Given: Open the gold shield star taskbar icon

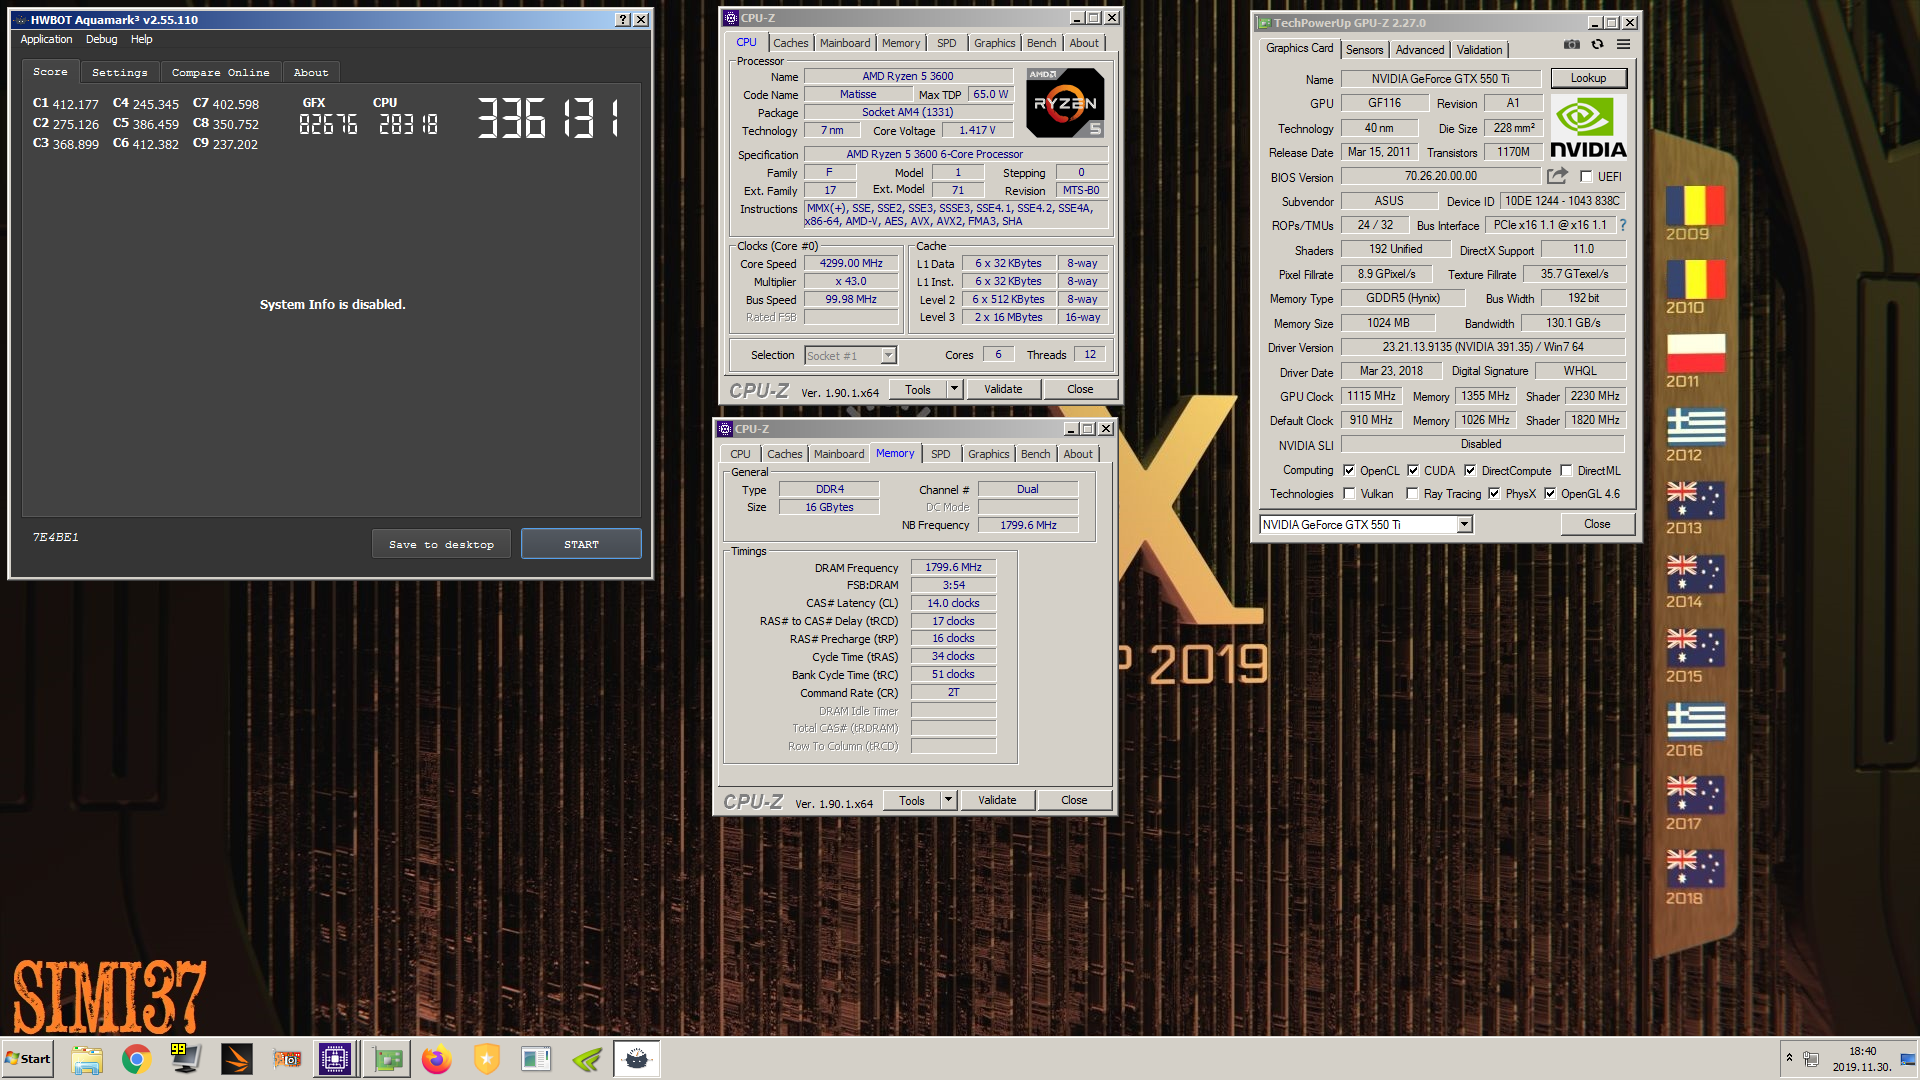Looking at the screenshot, I should coord(487,1059).
